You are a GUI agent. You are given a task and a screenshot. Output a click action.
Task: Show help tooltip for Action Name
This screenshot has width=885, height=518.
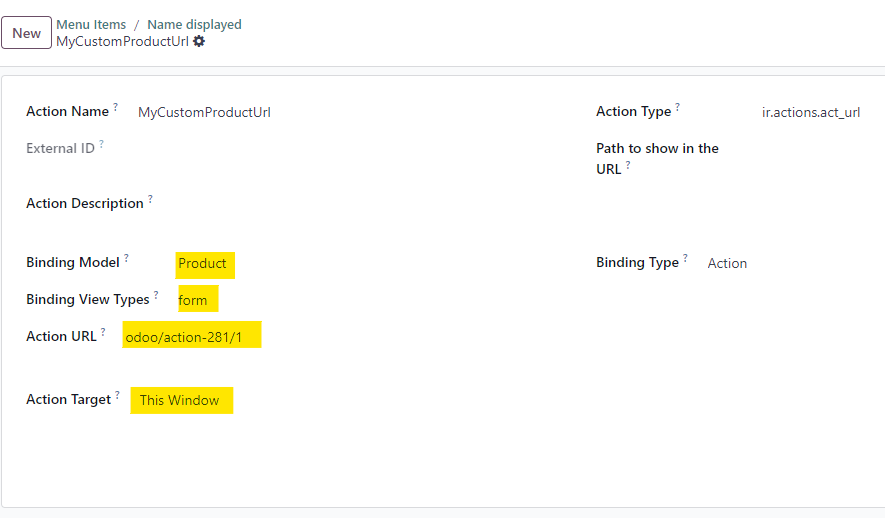pyautogui.click(x=115, y=106)
